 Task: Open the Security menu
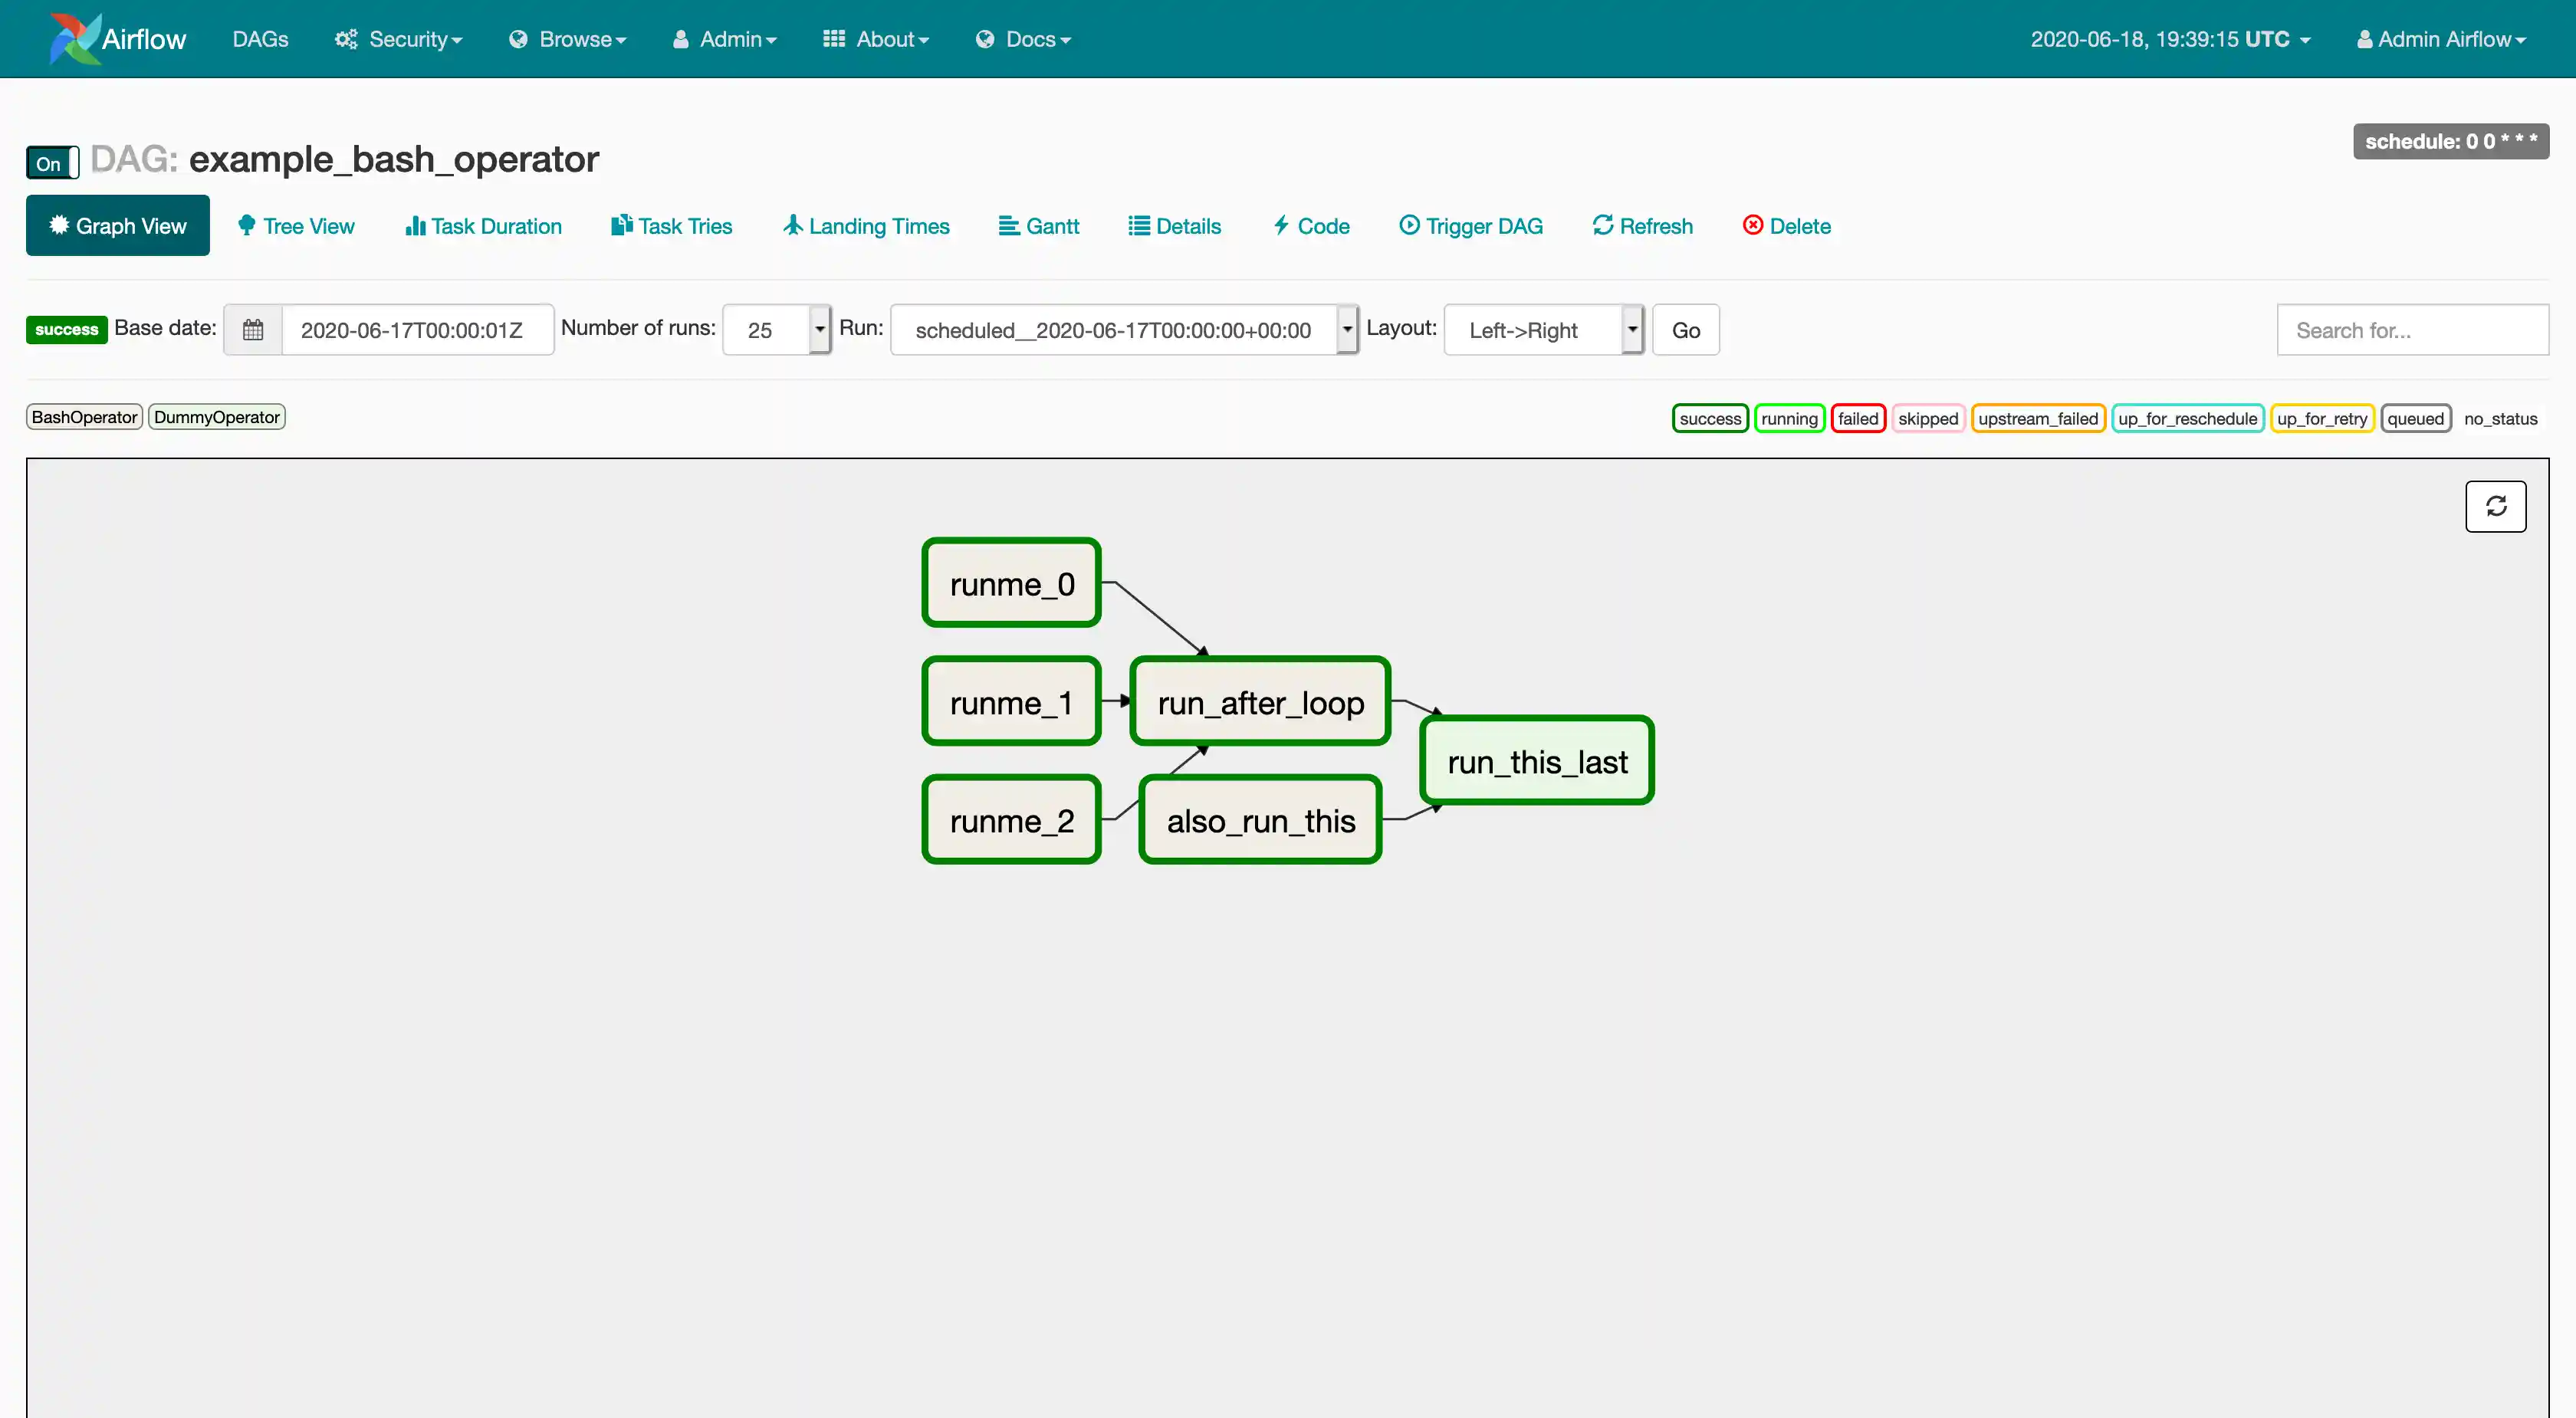pos(398,39)
